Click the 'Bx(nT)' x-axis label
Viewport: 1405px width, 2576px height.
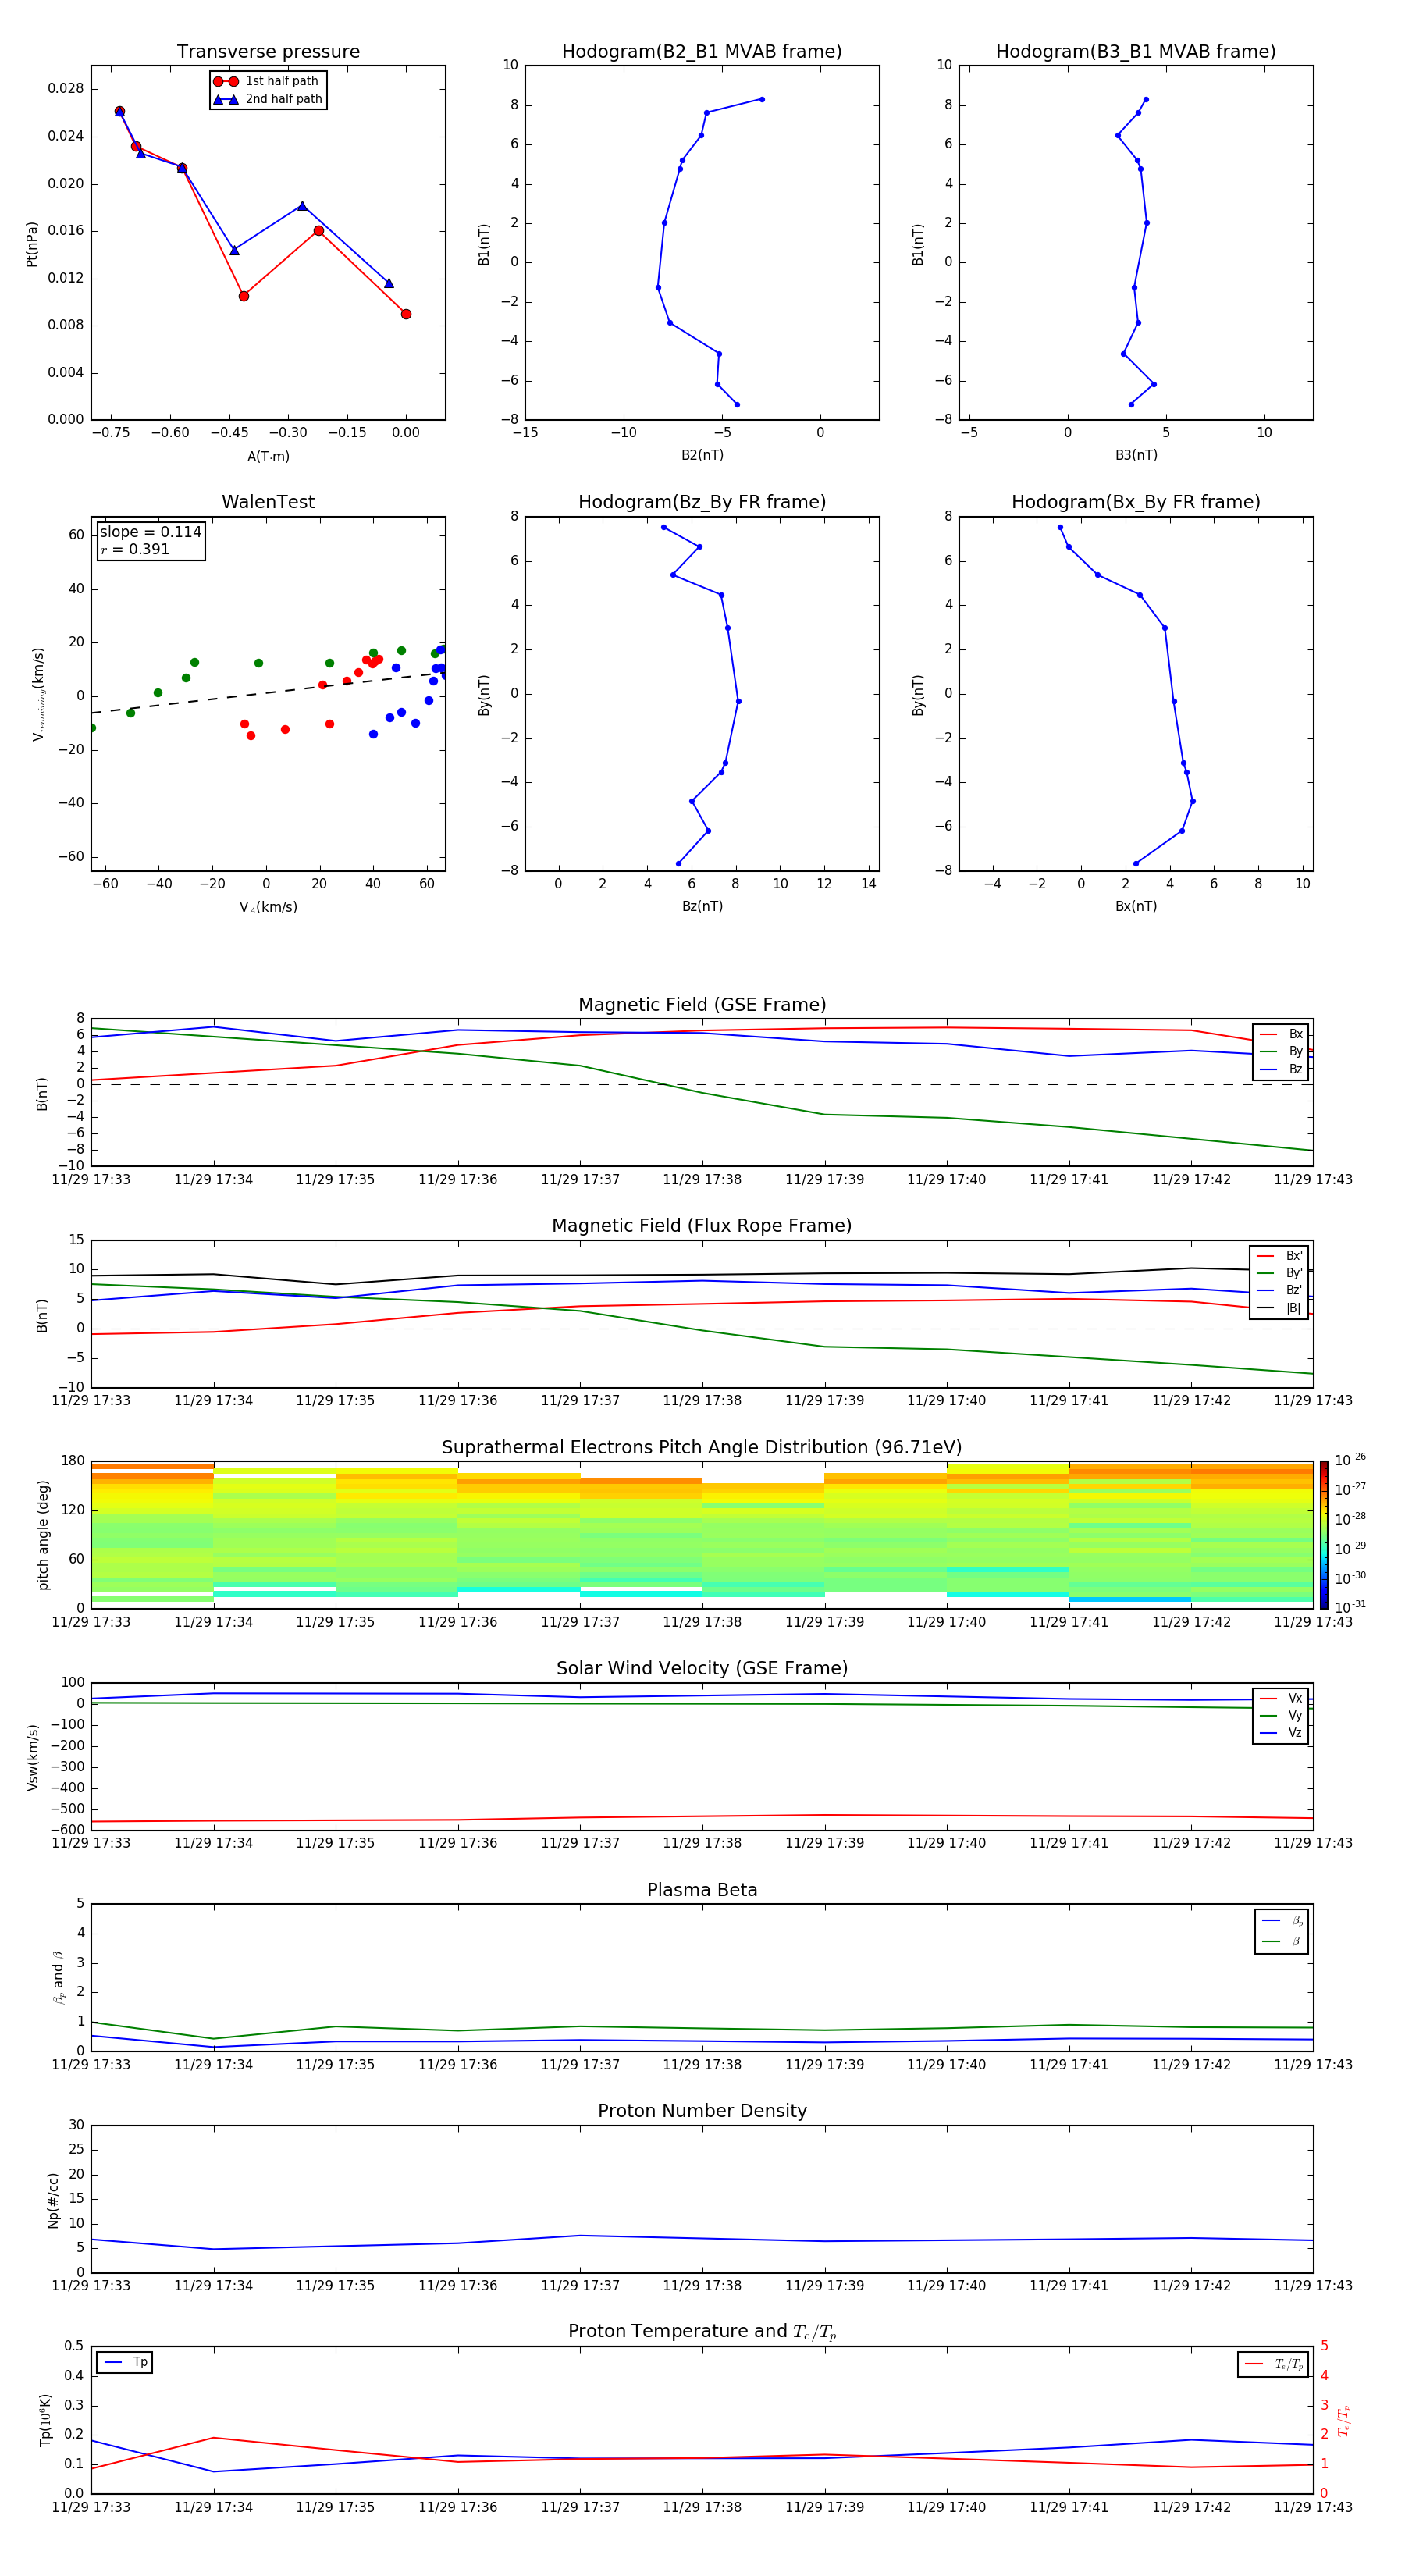[x=1136, y=906]
